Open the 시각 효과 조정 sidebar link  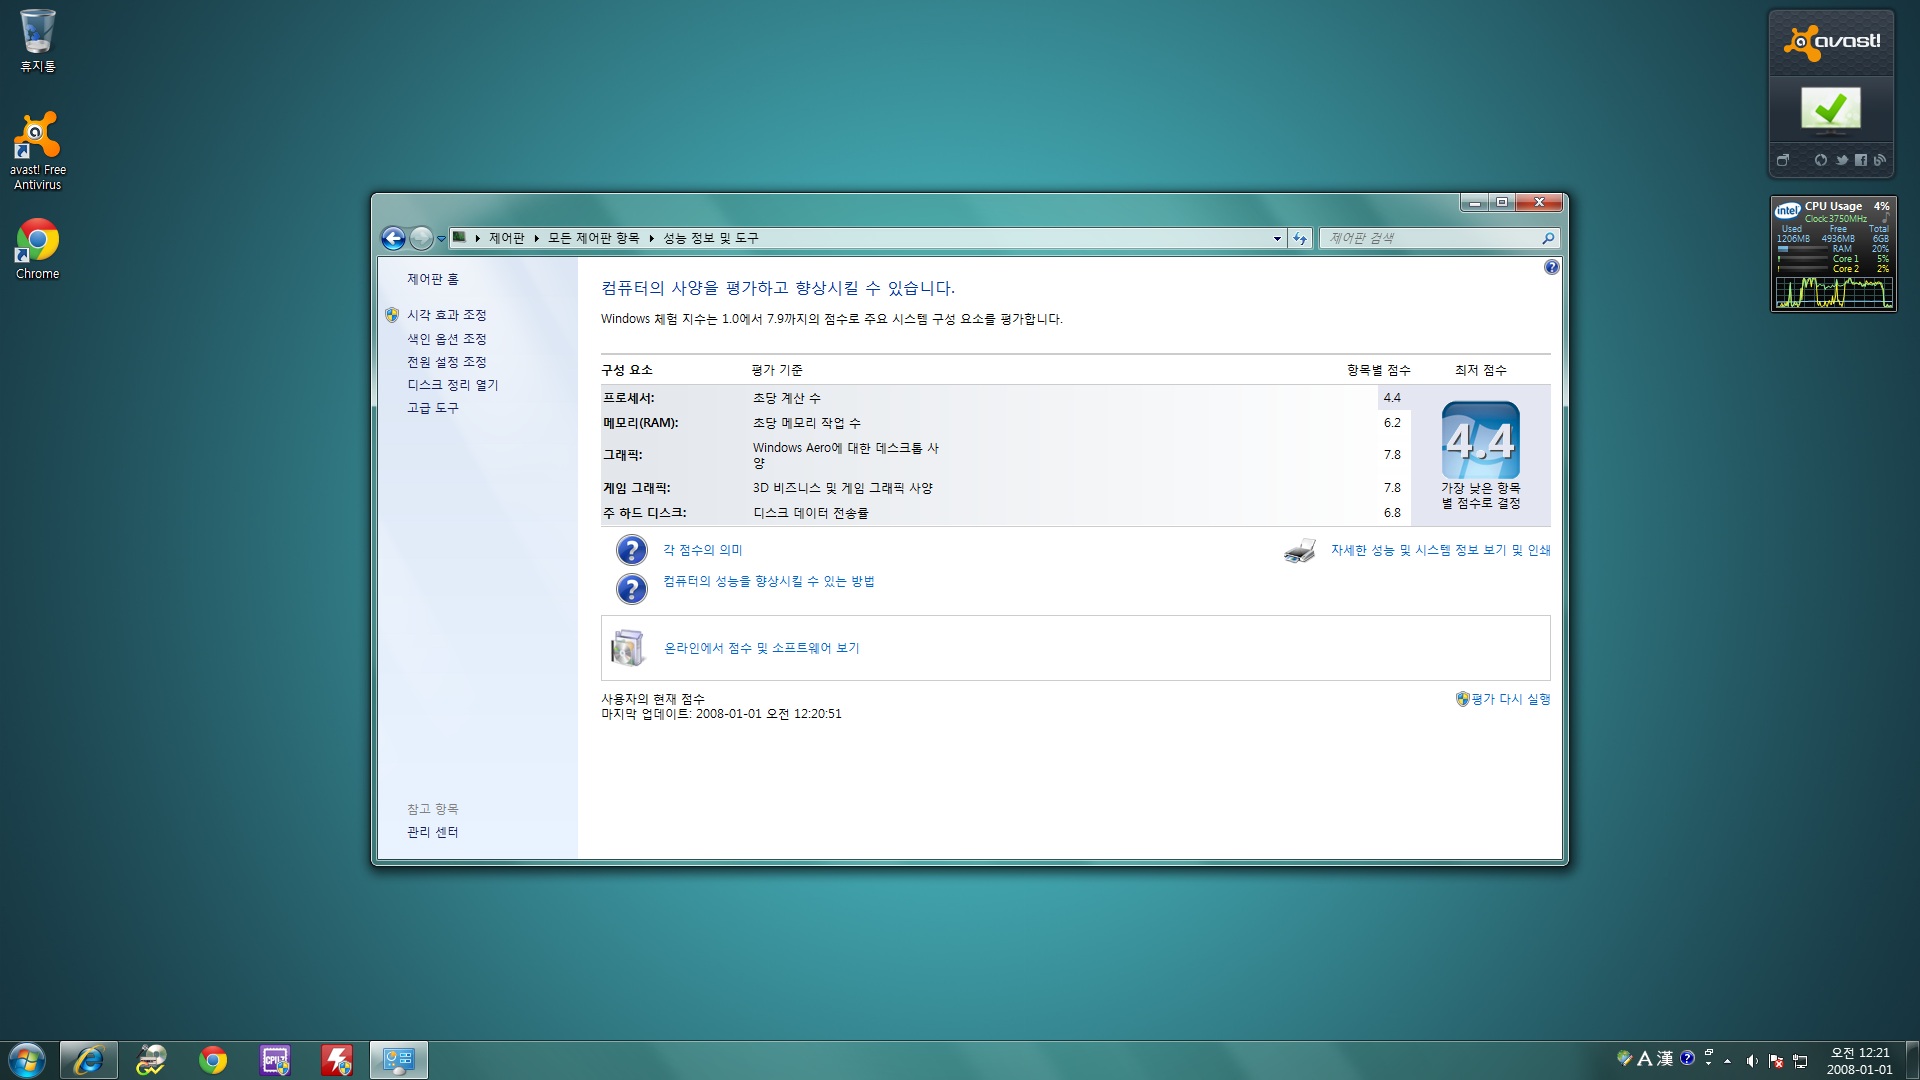point(446,315)
